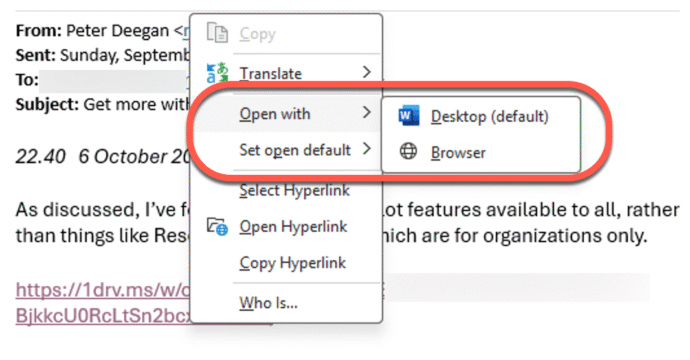690x360 pixels.
Task: Choose Select Hyperlink from context menu
Action: 286,190
